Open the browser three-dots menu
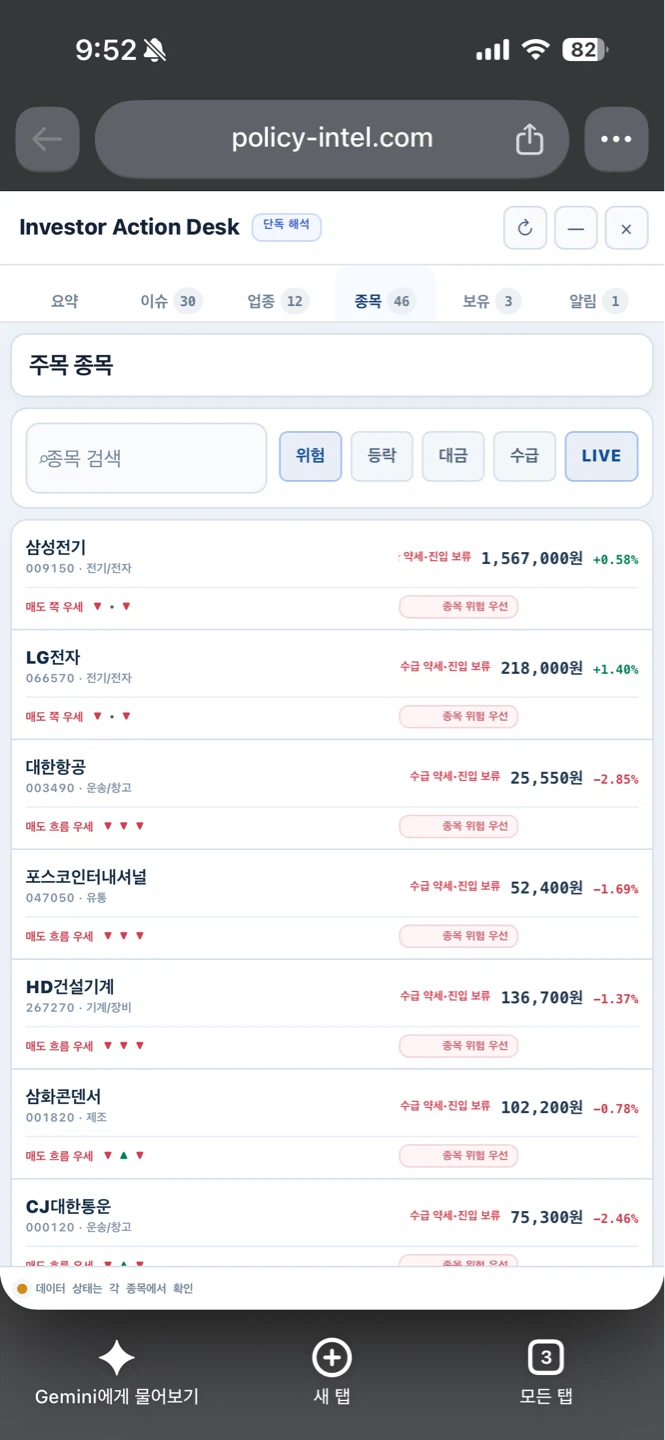Viewport: 665px width, 1440px height. (616, 139)
